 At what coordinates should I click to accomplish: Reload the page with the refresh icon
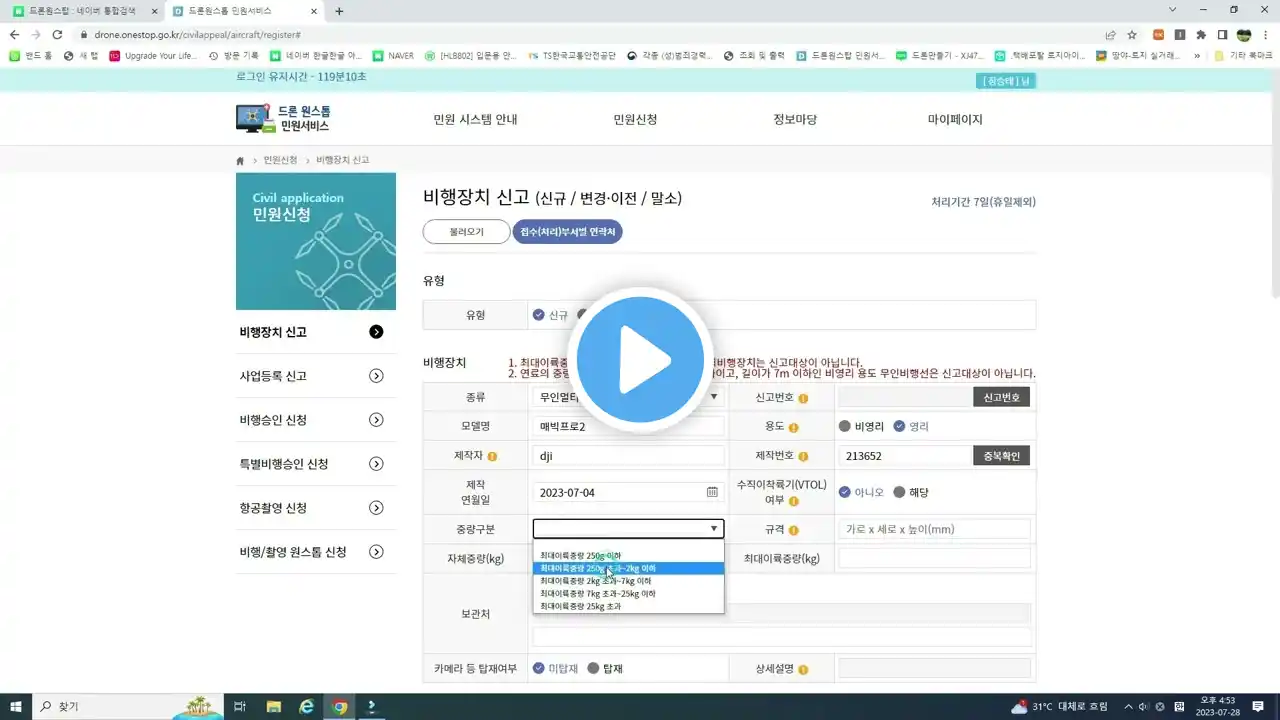click(x=57, y=34)
